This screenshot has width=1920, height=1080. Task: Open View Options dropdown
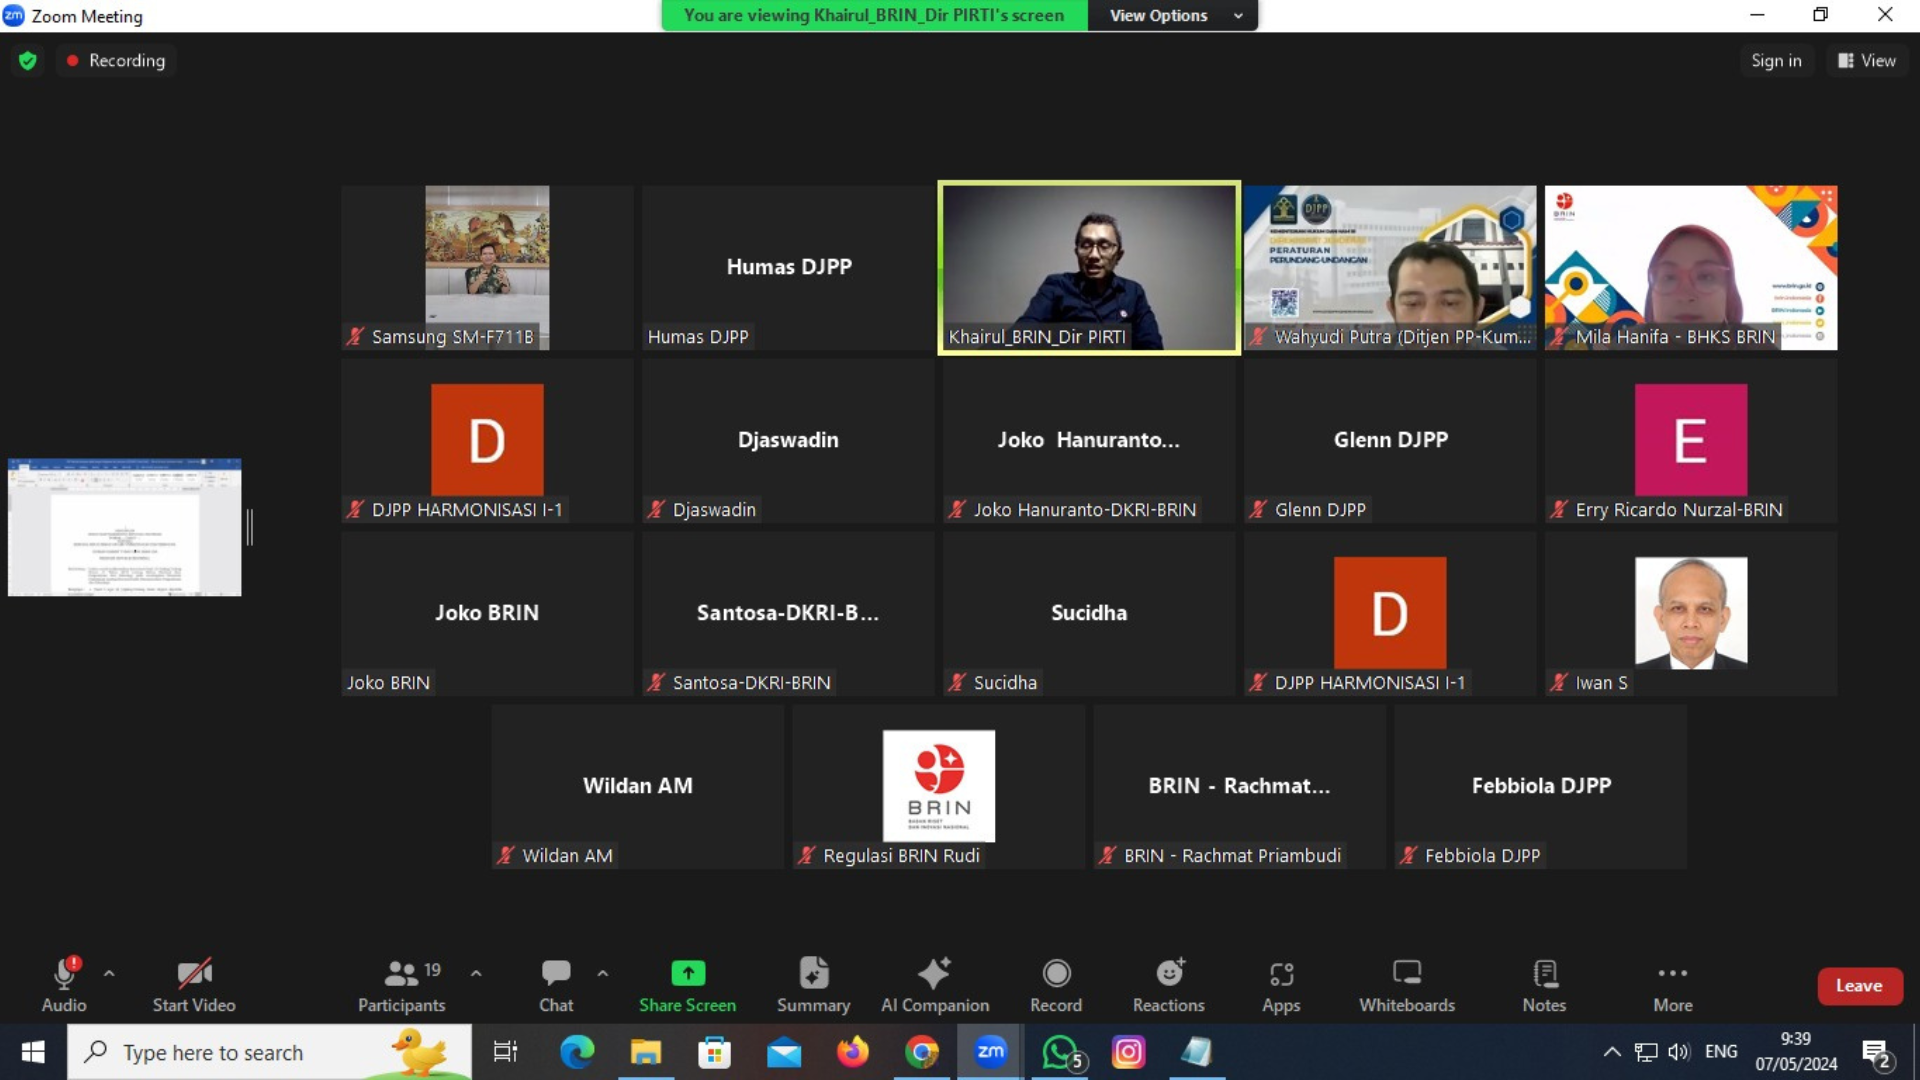[x=1174, y=15]
